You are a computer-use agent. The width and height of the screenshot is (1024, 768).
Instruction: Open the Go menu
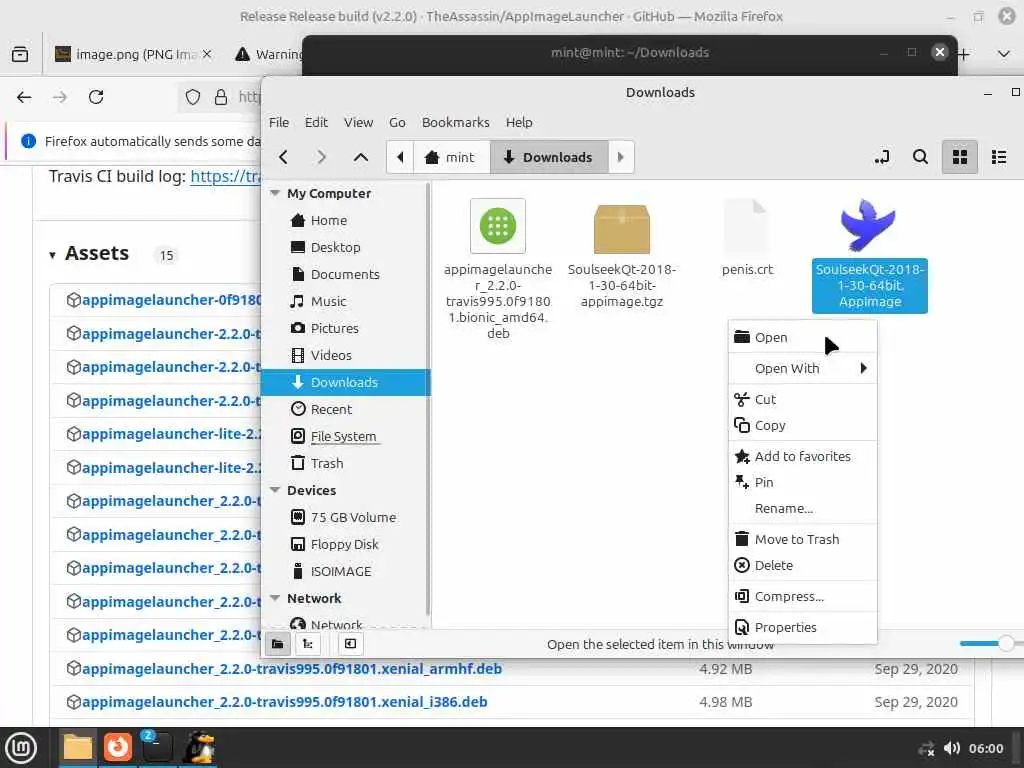coord(397,122)
